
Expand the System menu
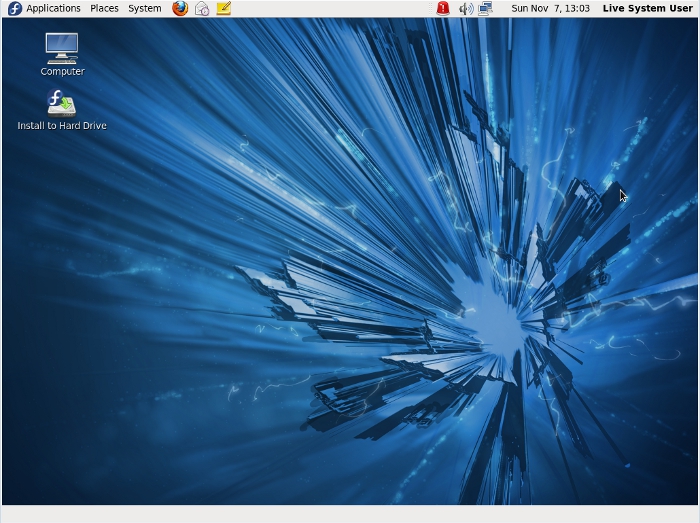pos(144,8)
